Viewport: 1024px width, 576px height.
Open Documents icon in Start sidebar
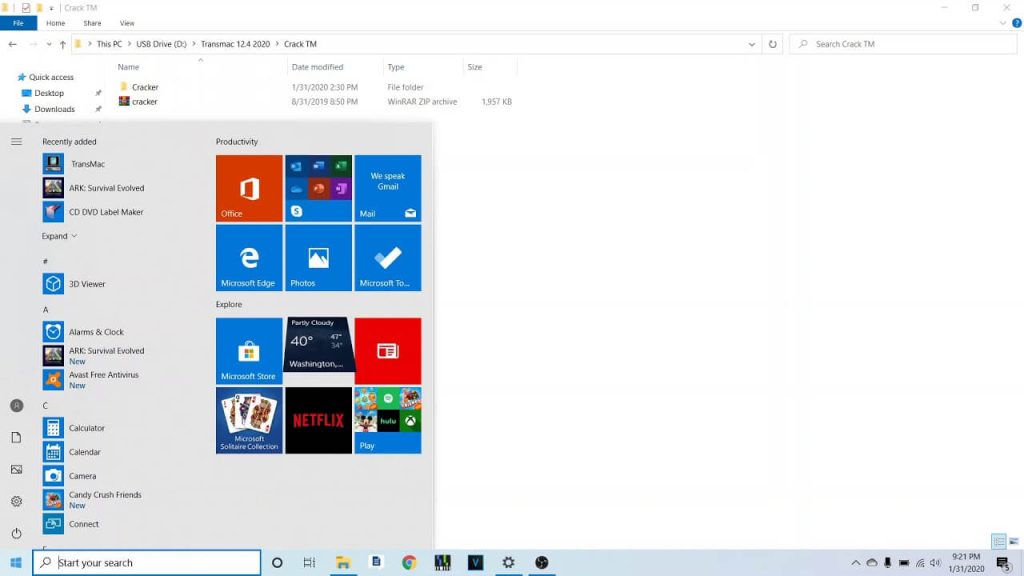(16, 438)
